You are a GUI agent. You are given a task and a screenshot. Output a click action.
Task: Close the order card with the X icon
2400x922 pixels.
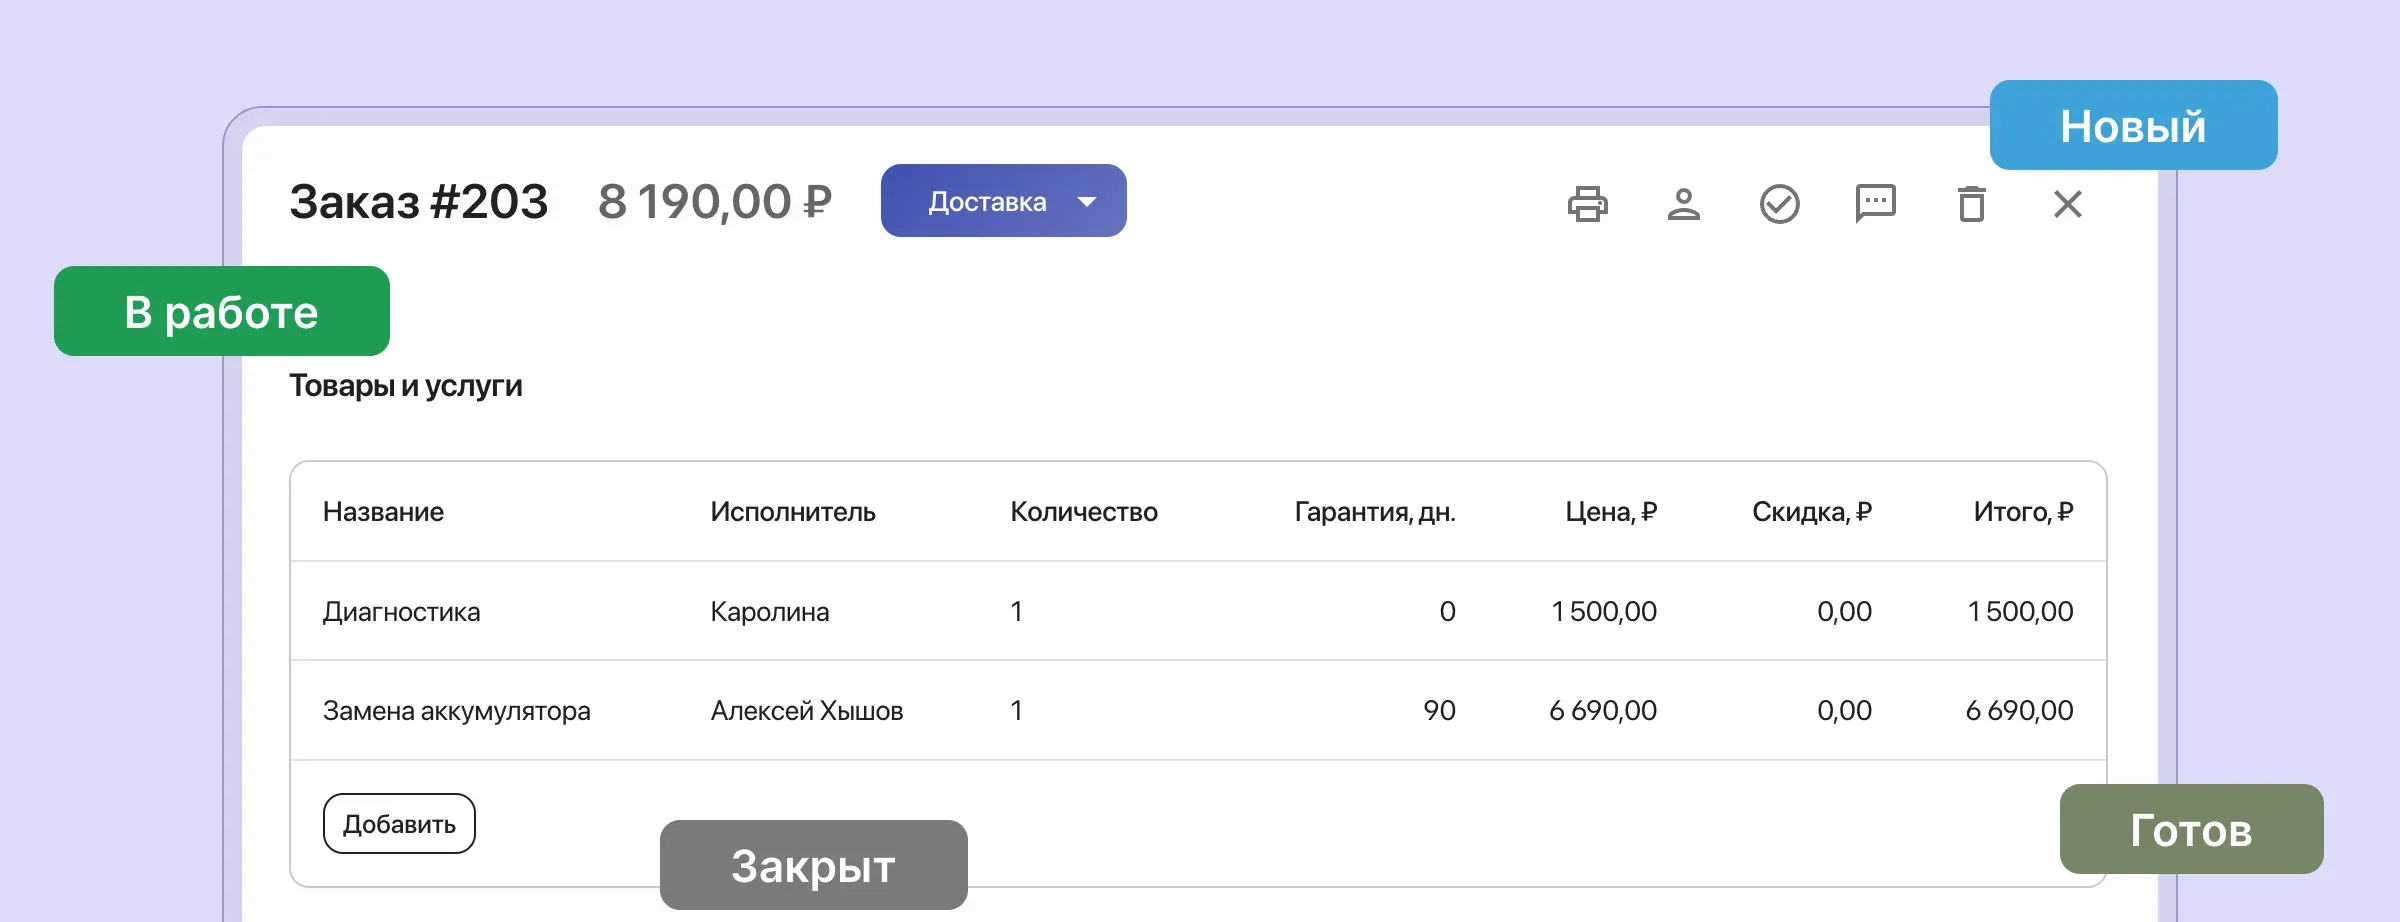(2067, 203)
